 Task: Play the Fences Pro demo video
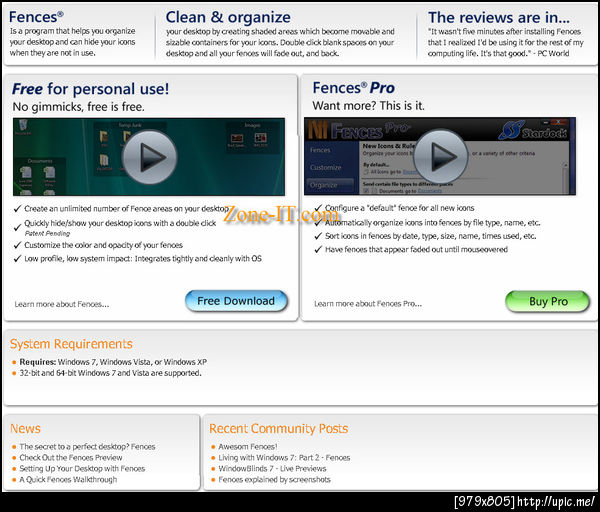click(441, 157)
